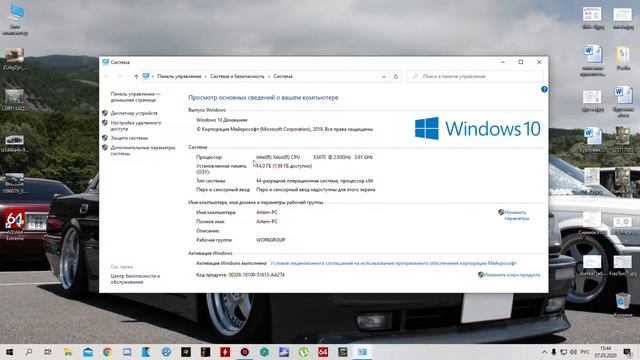Select the Этот компьютер desktop icon
This screenshot has width=640, height=360.
15,19
